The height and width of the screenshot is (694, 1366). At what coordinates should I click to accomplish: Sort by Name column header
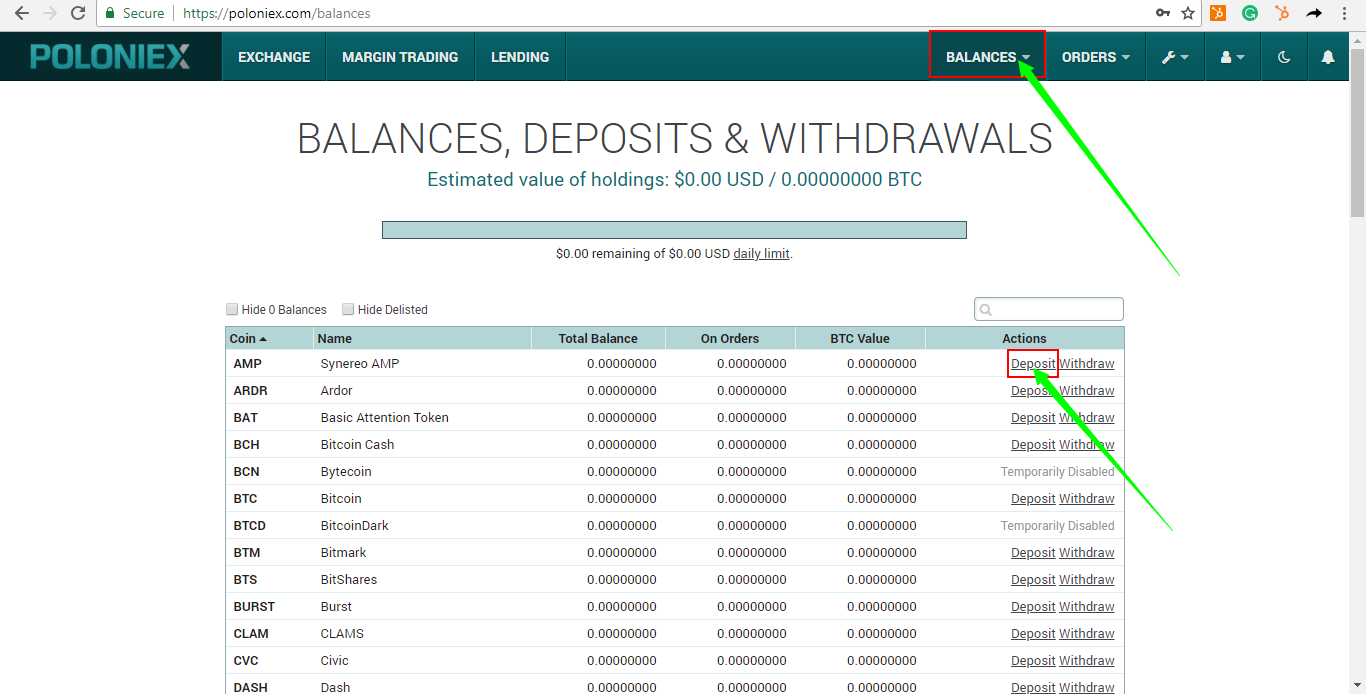(x=423, y=338)
